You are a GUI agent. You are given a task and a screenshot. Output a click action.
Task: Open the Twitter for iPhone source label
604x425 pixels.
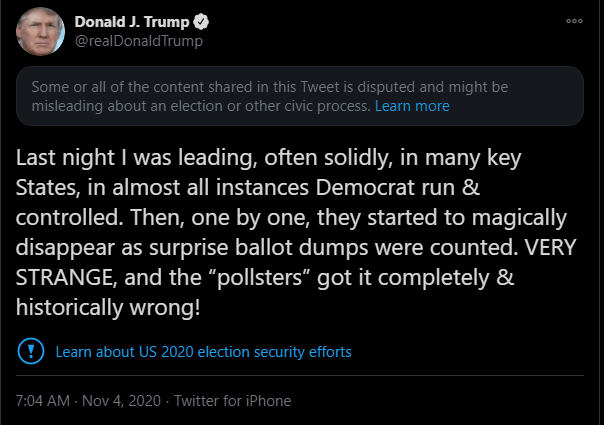tap(233, 401)
